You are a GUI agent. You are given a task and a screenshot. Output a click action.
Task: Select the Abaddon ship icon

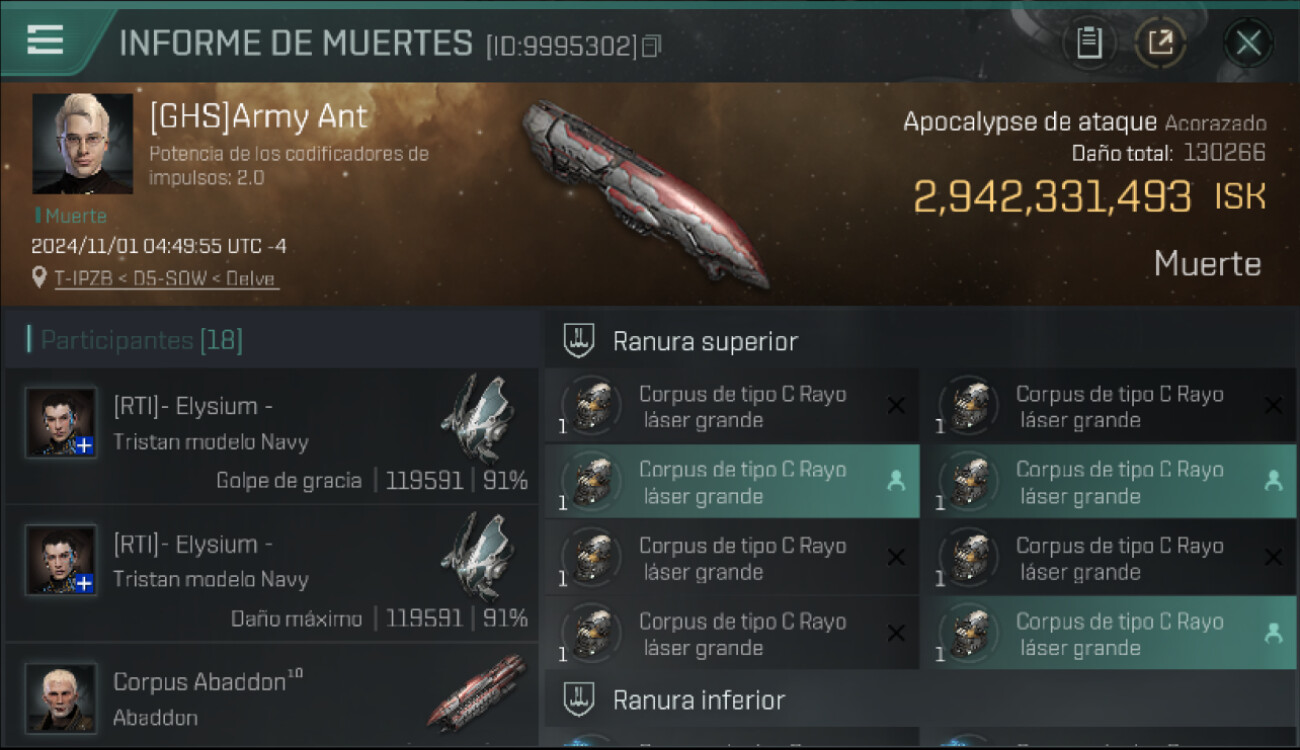point(477,692)
